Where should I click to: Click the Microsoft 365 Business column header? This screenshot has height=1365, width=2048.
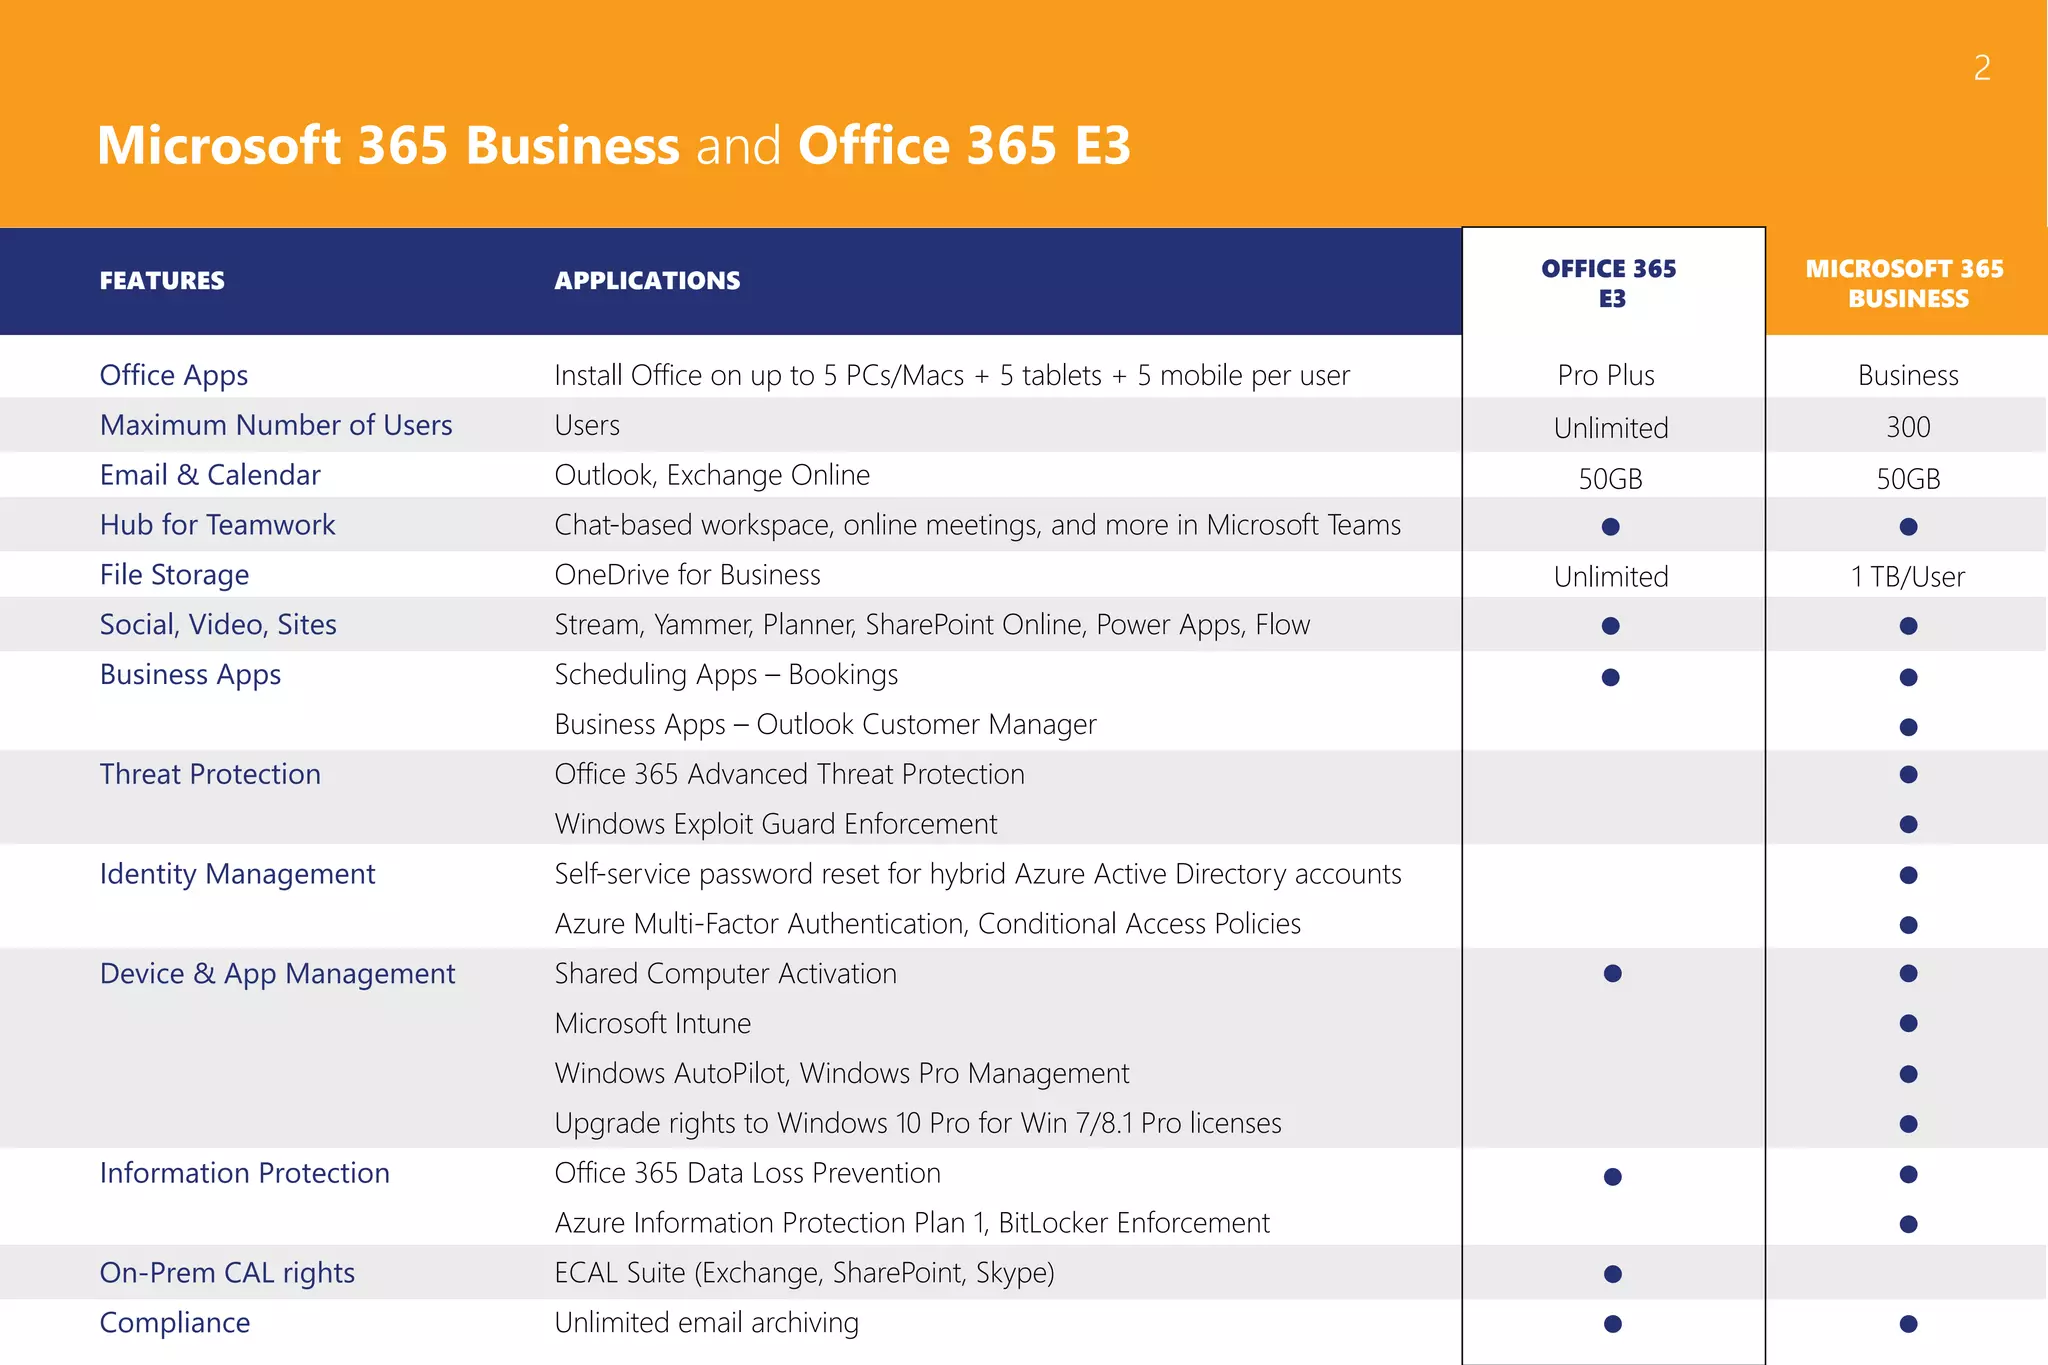click(x=1905, y=283)
